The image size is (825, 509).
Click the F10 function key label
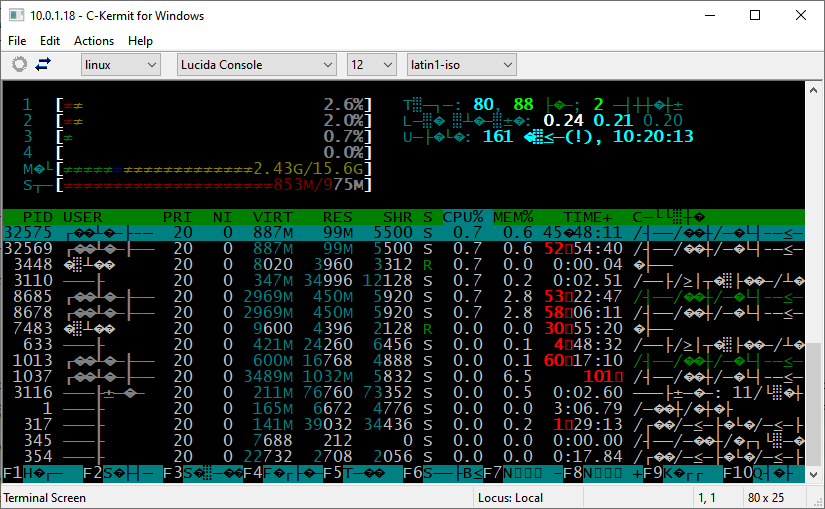point(738,473)
